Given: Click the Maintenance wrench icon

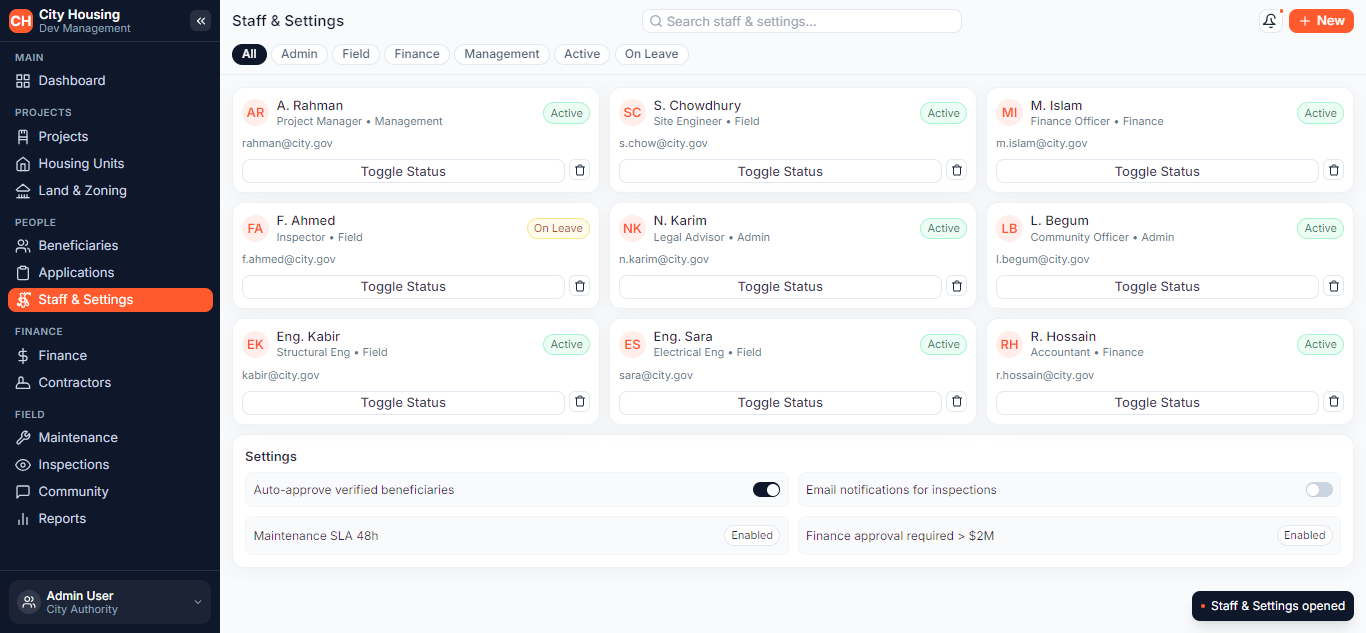Looking at the screenshot, I should click(23, 438).
